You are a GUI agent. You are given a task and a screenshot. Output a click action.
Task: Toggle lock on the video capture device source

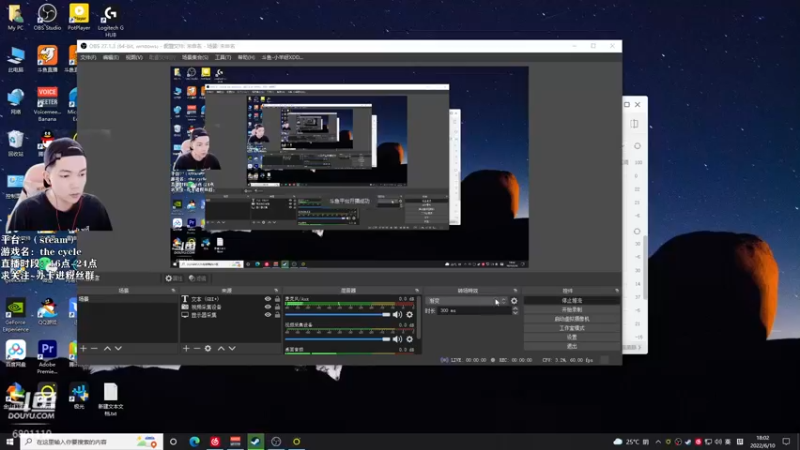[x=277, y=307]
